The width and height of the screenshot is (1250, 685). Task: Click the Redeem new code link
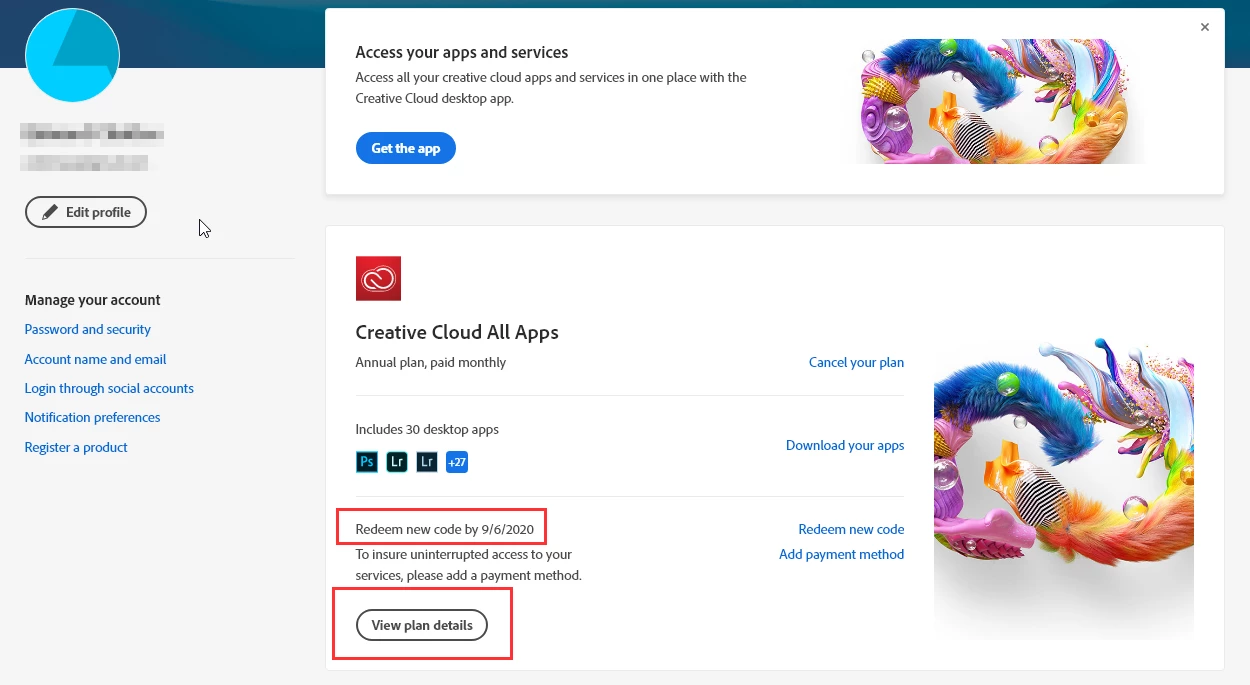pyautogui.click(x=851, y=529)
